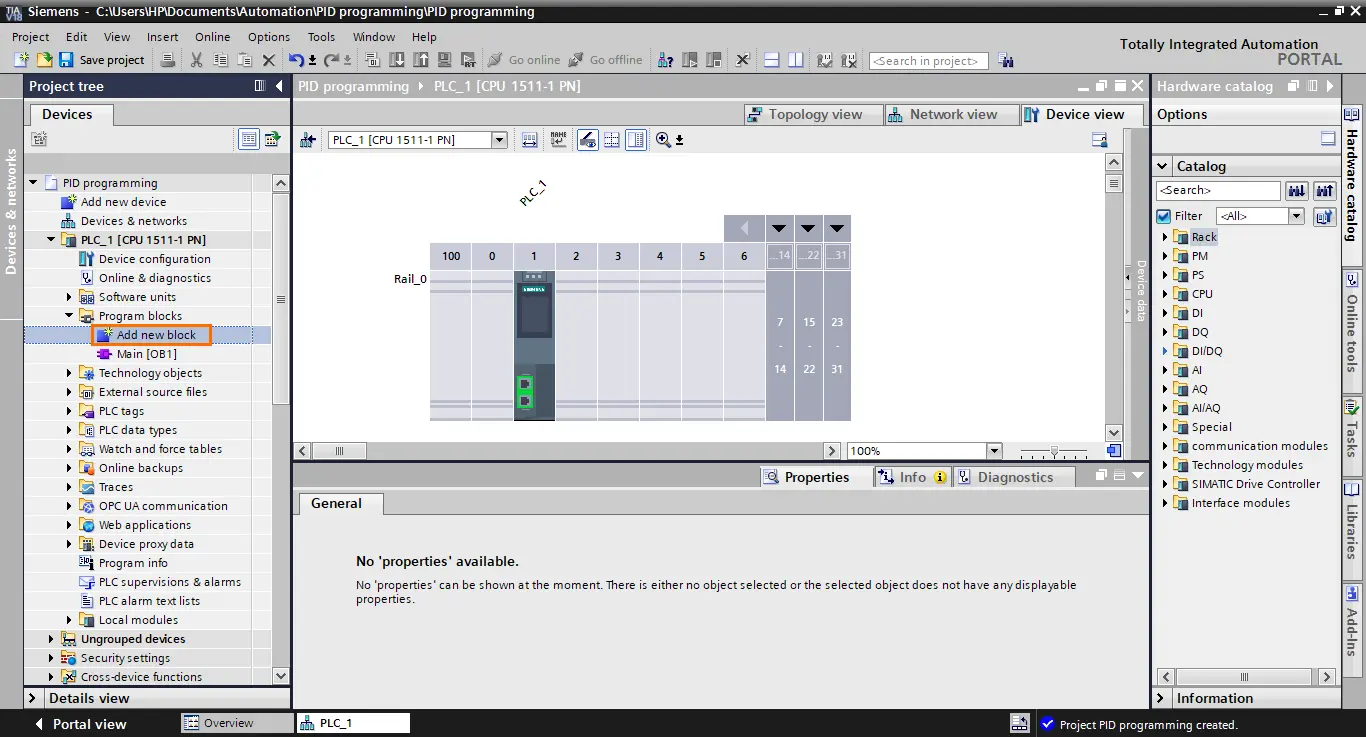Viewport: 1366px width, 737px height.
Task: Expand the Technology objects tree node
Action: click(70, 373)
